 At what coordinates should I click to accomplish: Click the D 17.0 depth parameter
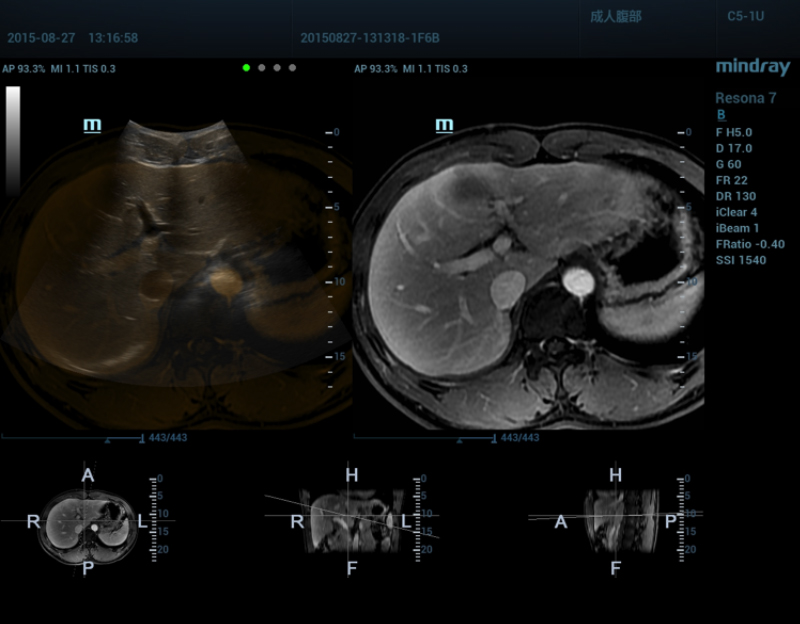(x=733, y=148)
